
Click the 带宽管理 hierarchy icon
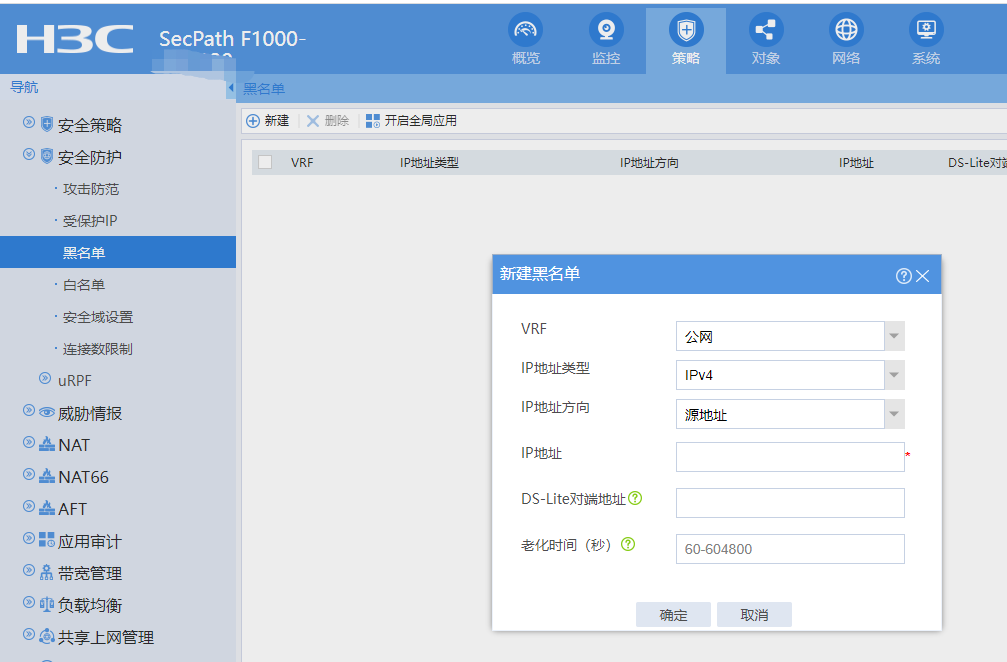pos(47,572)
